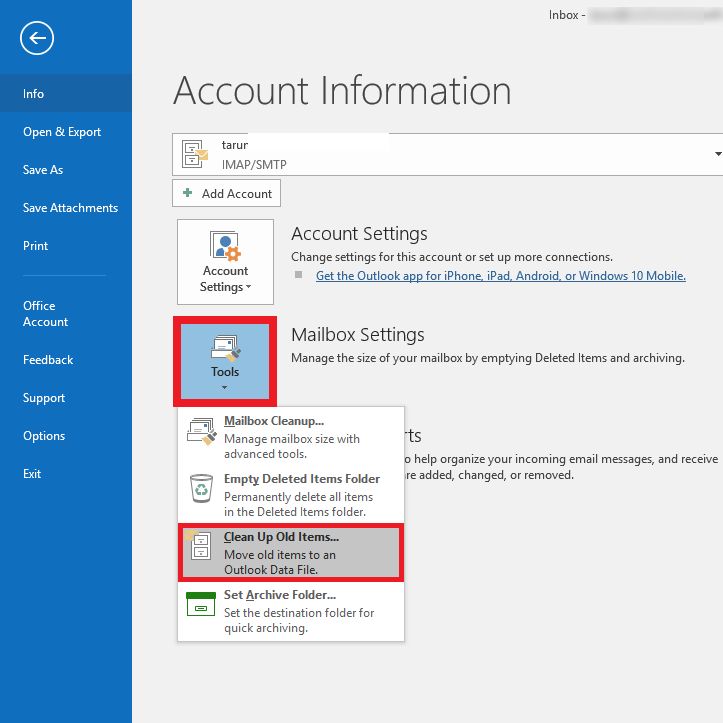Select Clean Up Old Items option

pos(291,552)
